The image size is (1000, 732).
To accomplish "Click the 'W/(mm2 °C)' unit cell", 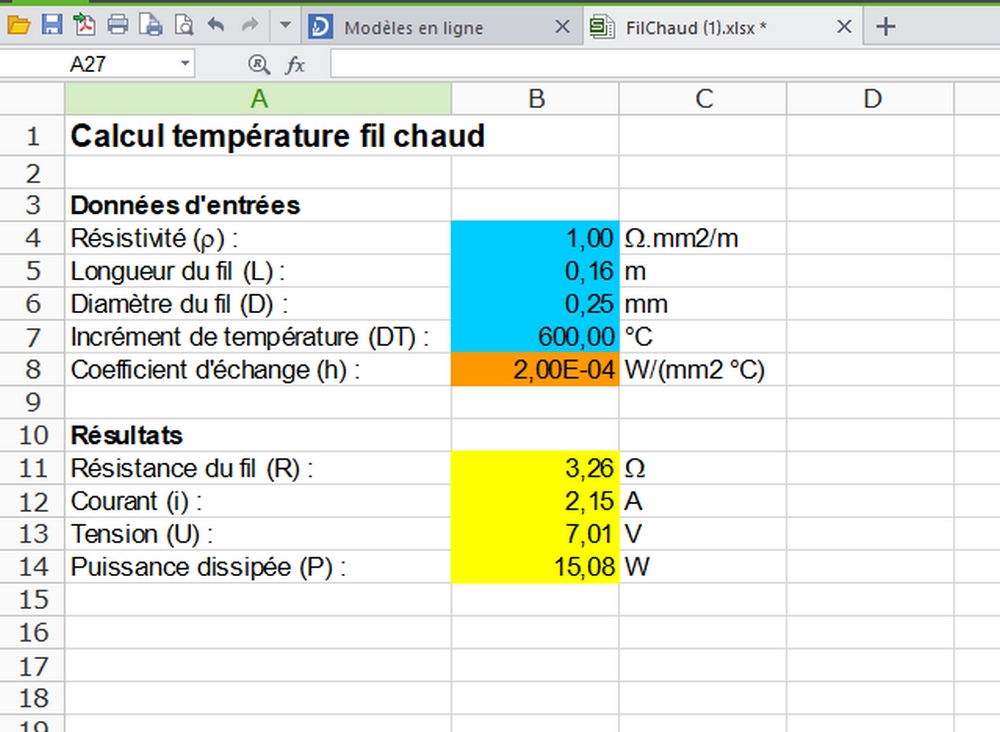I will click(x=703, y=370).
